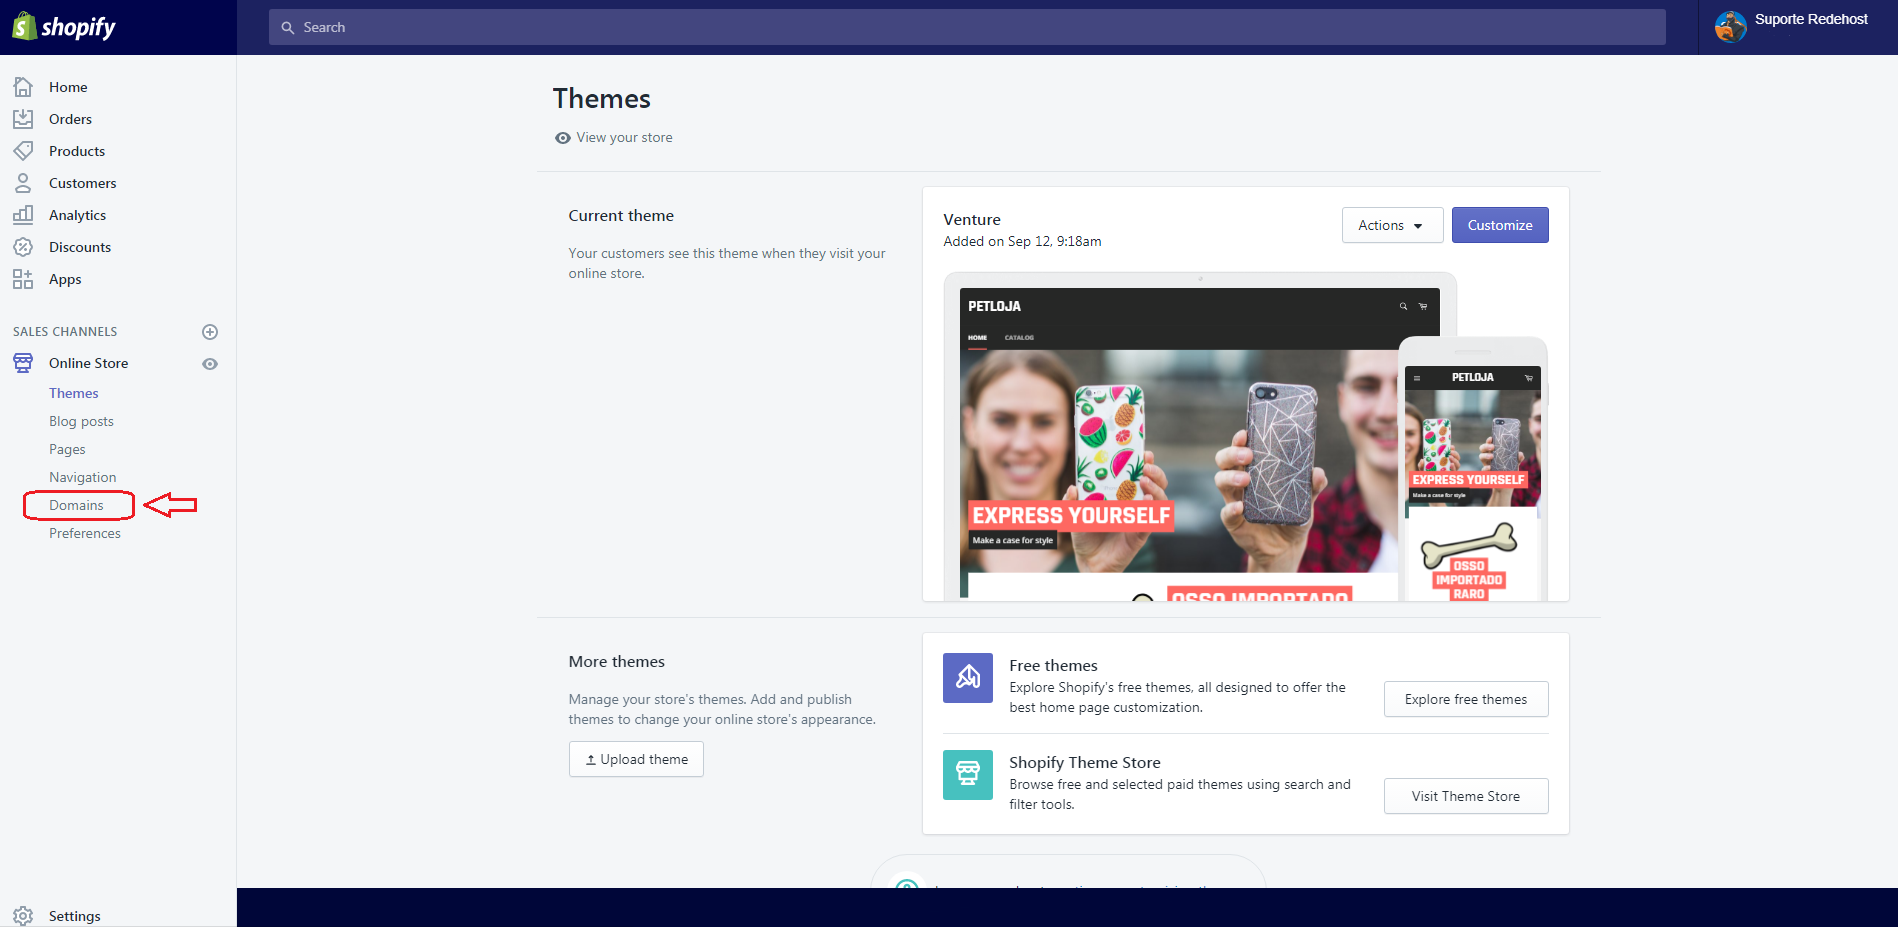Click the Shopify logo icon
Screen dimensions: 1898x927
(24, 27)
